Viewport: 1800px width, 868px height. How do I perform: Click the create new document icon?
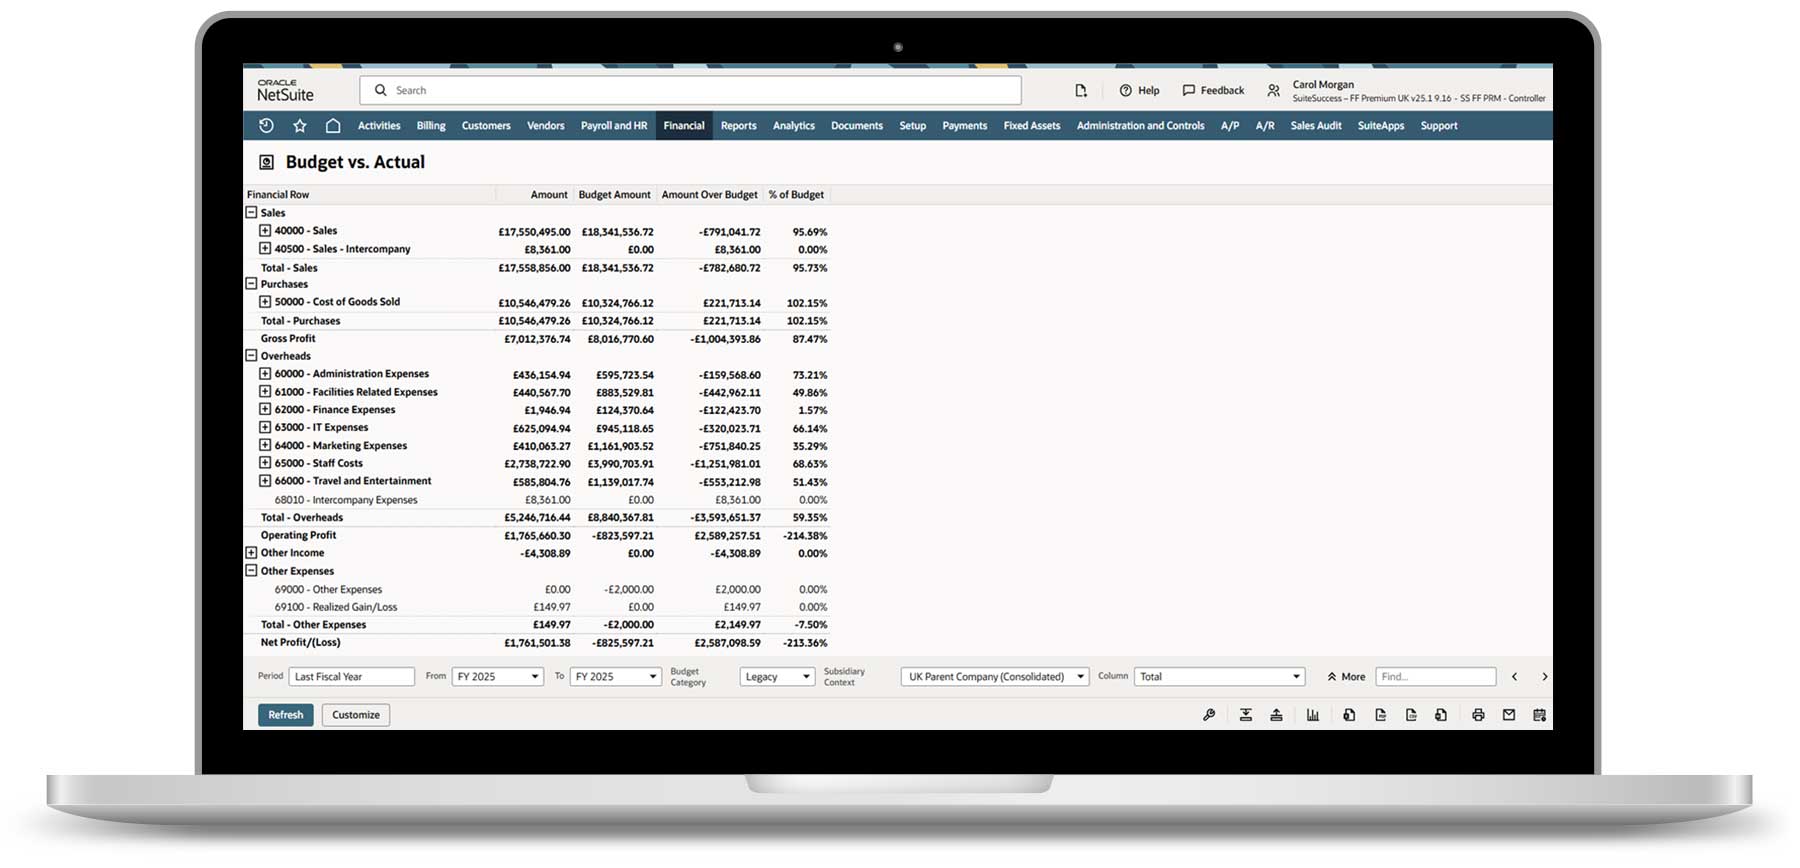(1081, 90)
